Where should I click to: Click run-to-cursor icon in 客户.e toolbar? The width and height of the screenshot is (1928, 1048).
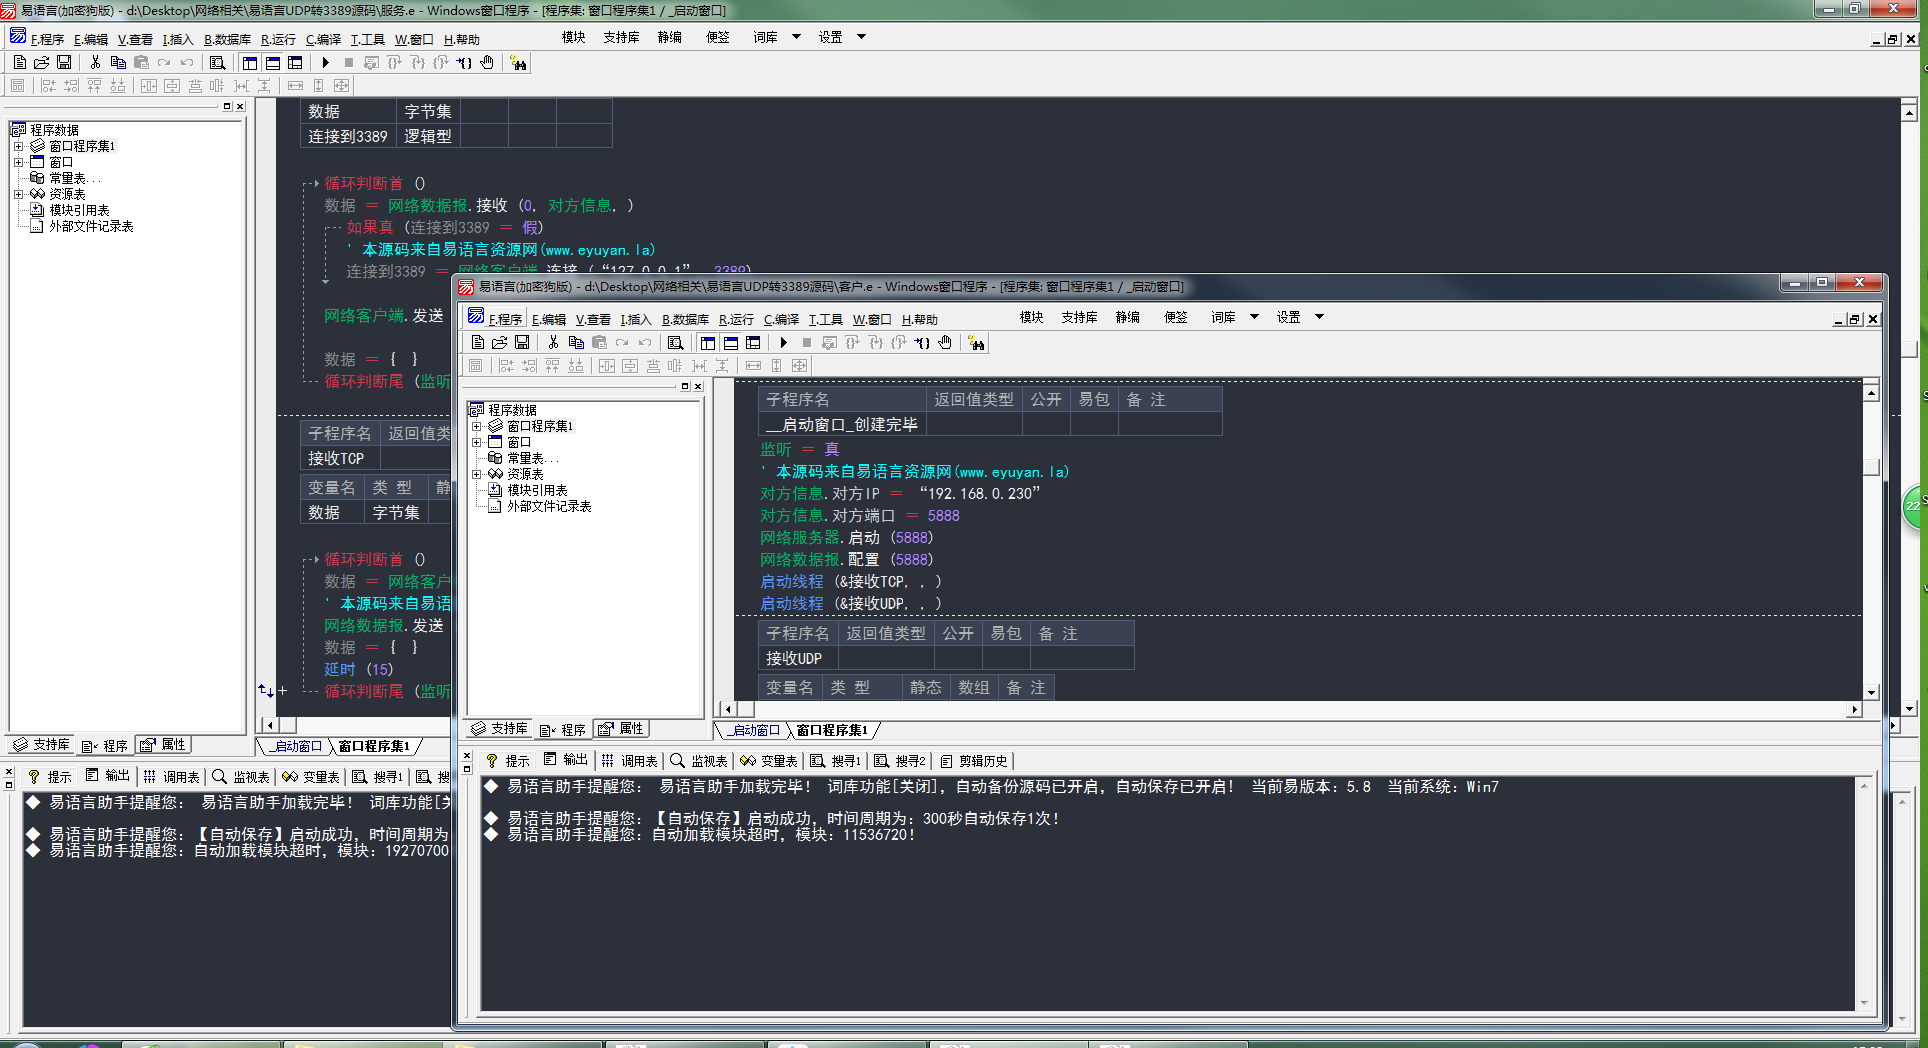click(x=922, y=342)
